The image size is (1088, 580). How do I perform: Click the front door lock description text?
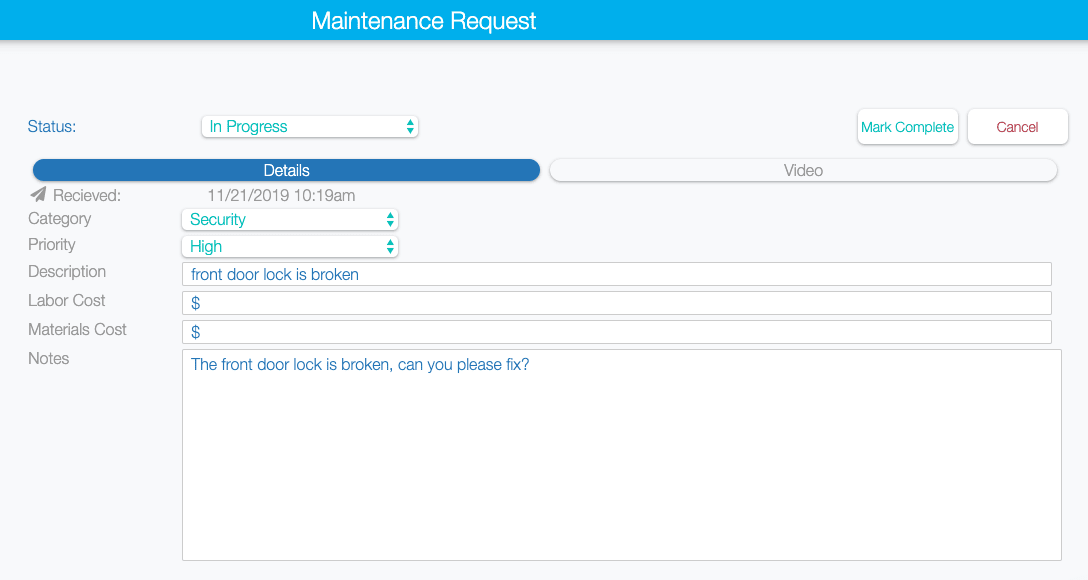coord(274,273)
